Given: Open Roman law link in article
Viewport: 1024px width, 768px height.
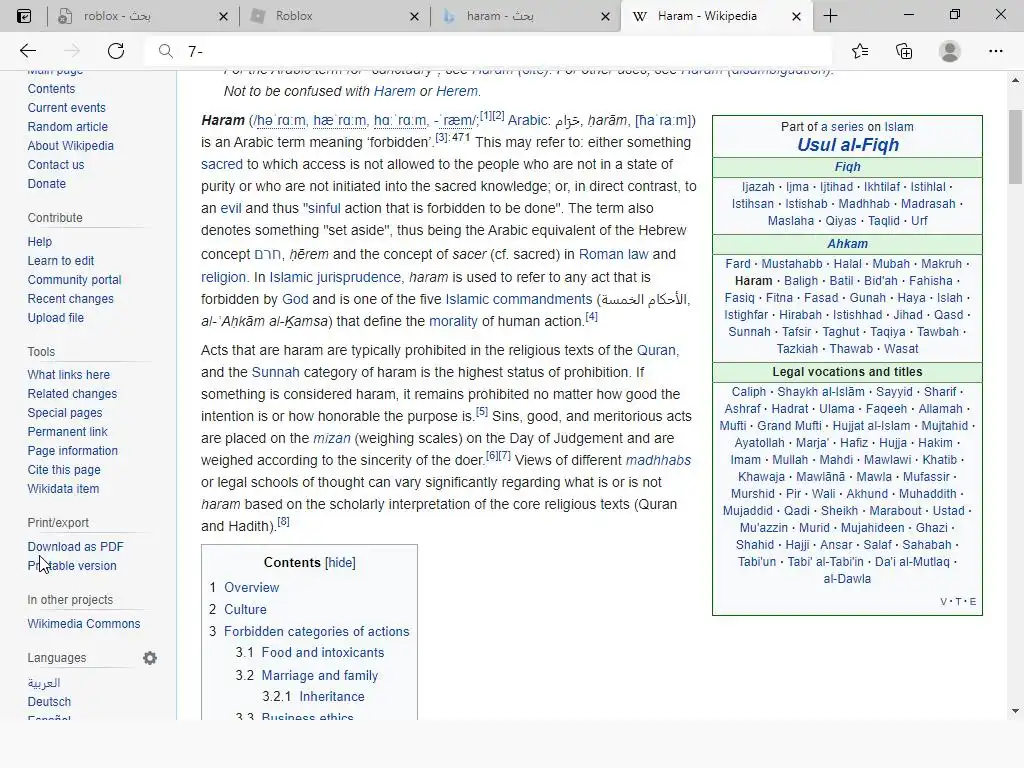Looking at the screenshot, I should pos(614,254).
